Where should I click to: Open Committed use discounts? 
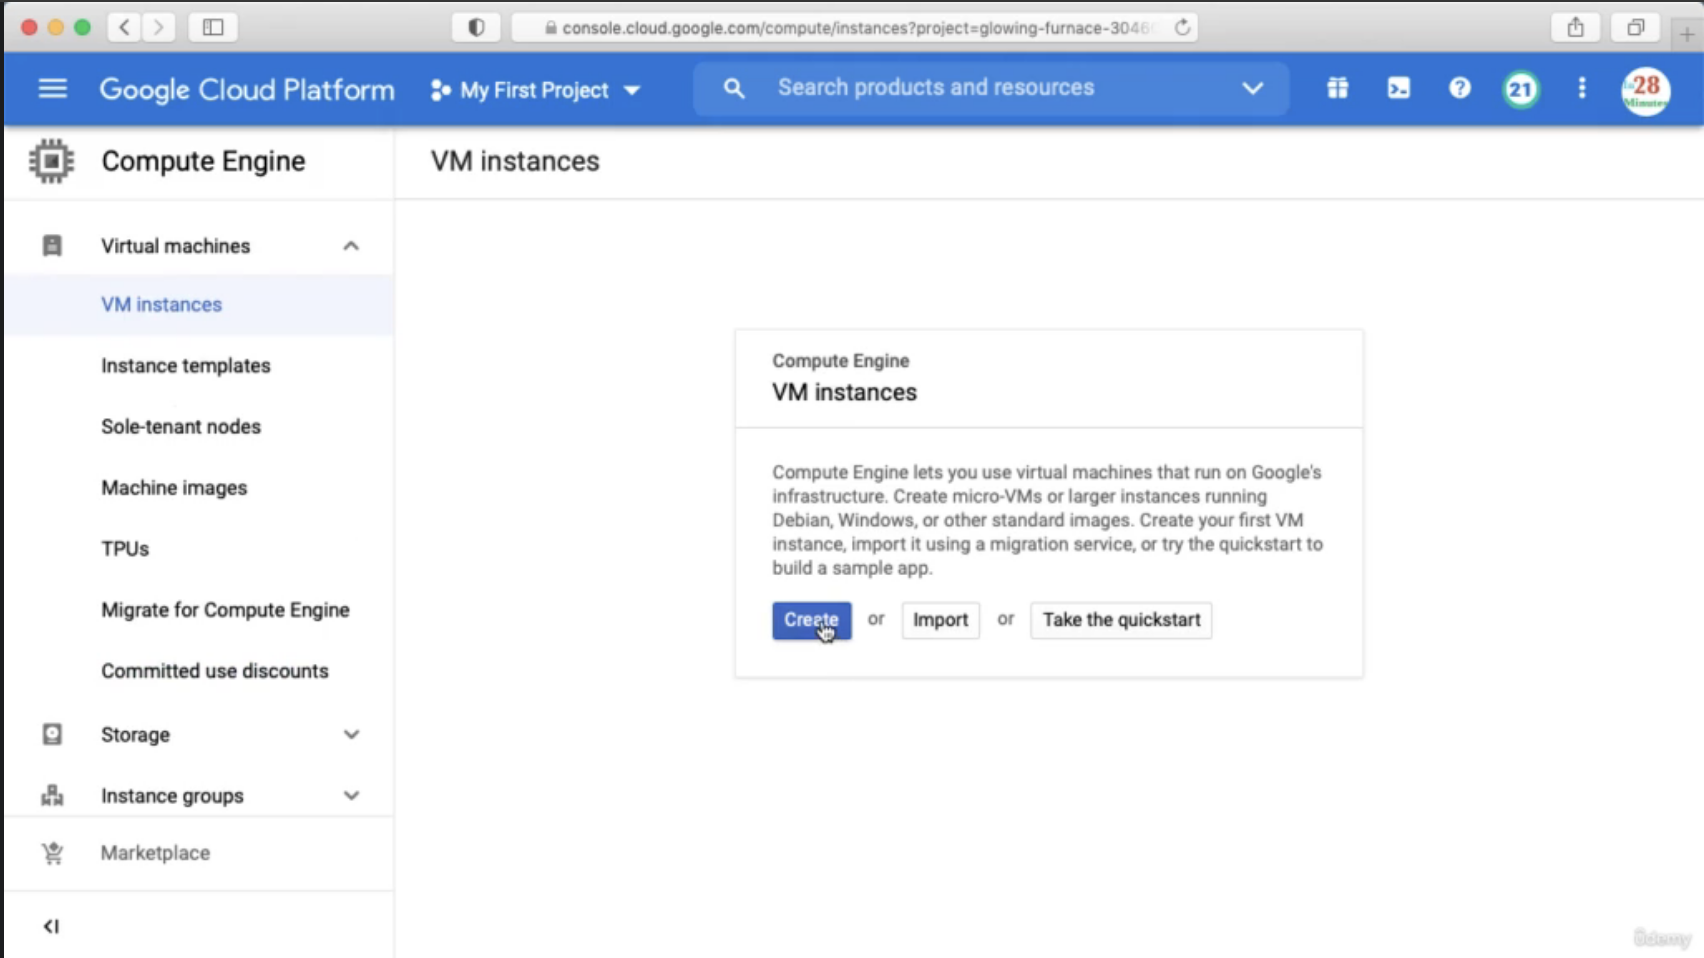tap(215, 671)
